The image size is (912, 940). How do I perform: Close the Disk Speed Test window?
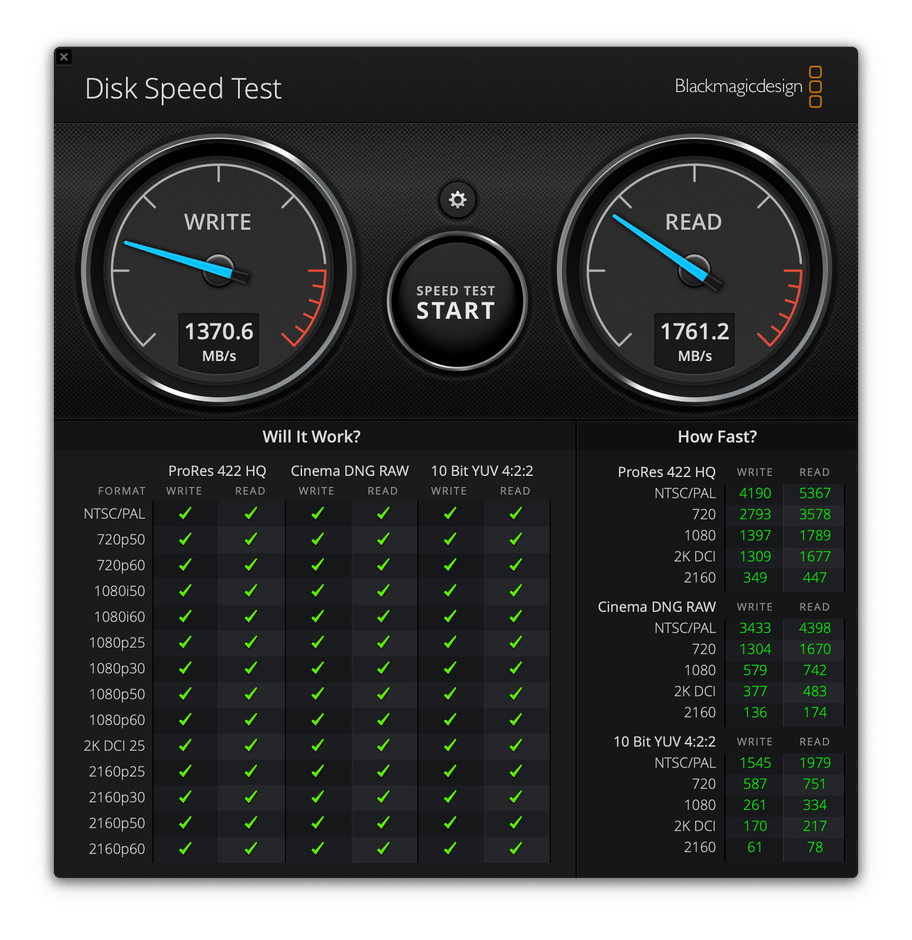(64, 57)
